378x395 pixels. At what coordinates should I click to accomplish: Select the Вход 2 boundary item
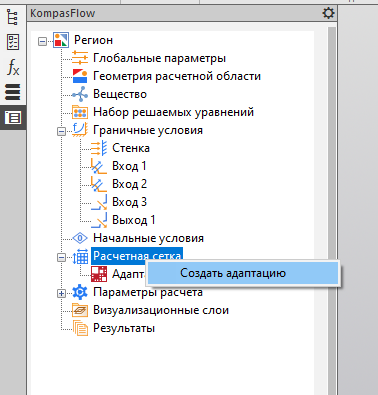coord(129,184)
